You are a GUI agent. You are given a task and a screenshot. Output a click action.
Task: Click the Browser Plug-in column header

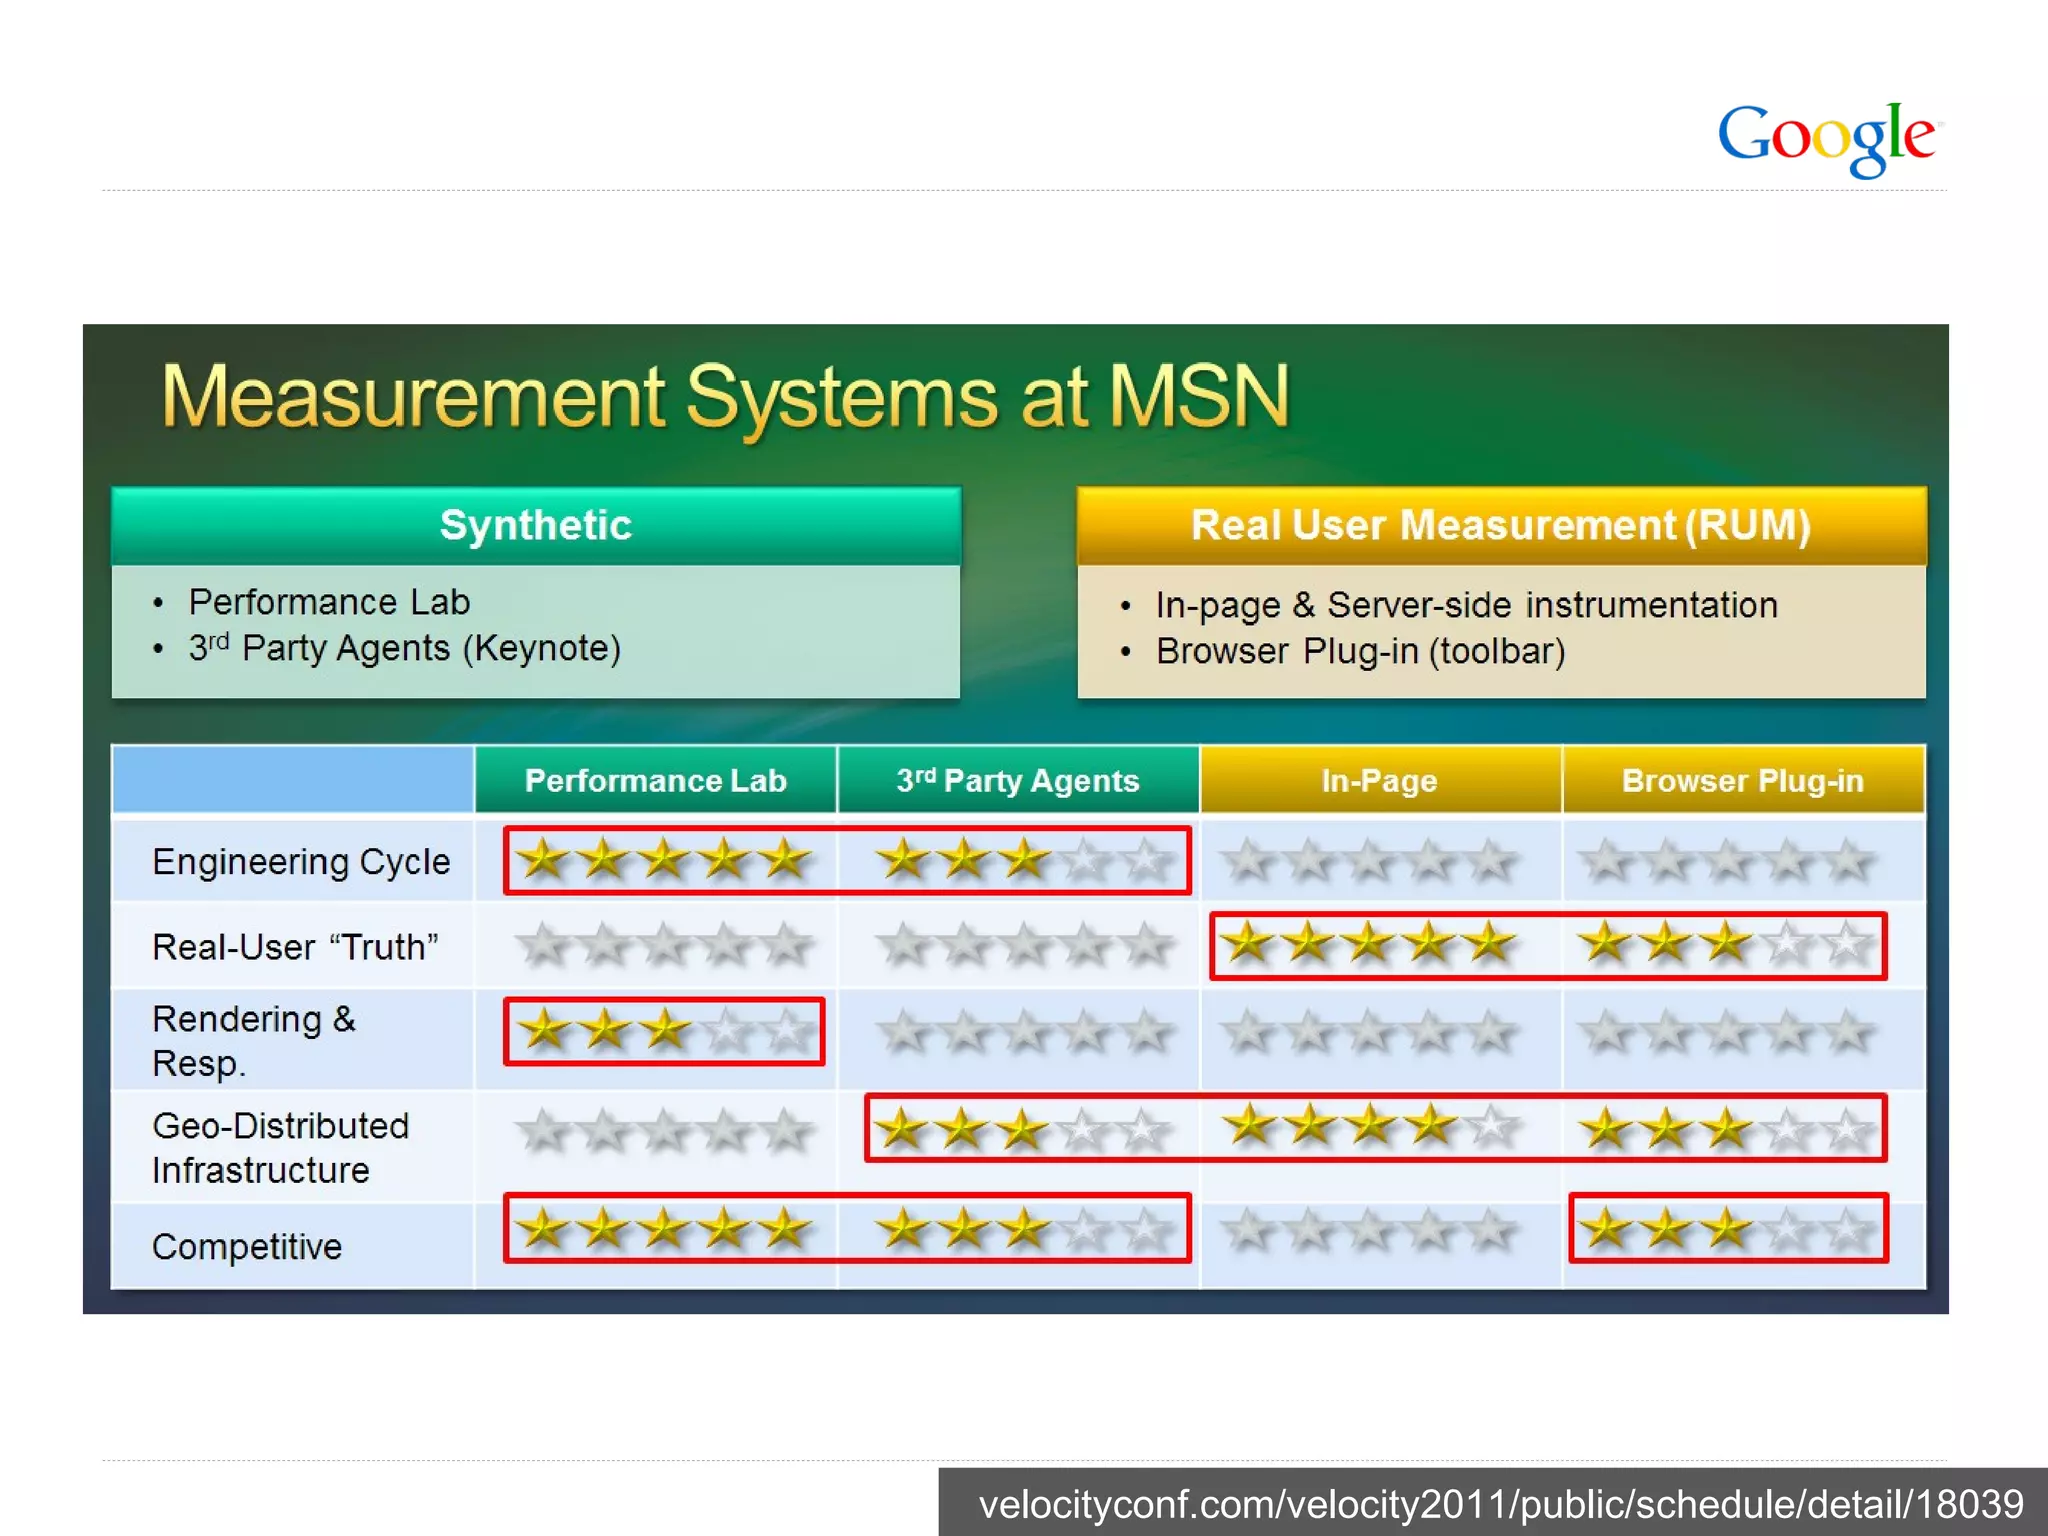pyautogui.click(x=1742, y=780)
